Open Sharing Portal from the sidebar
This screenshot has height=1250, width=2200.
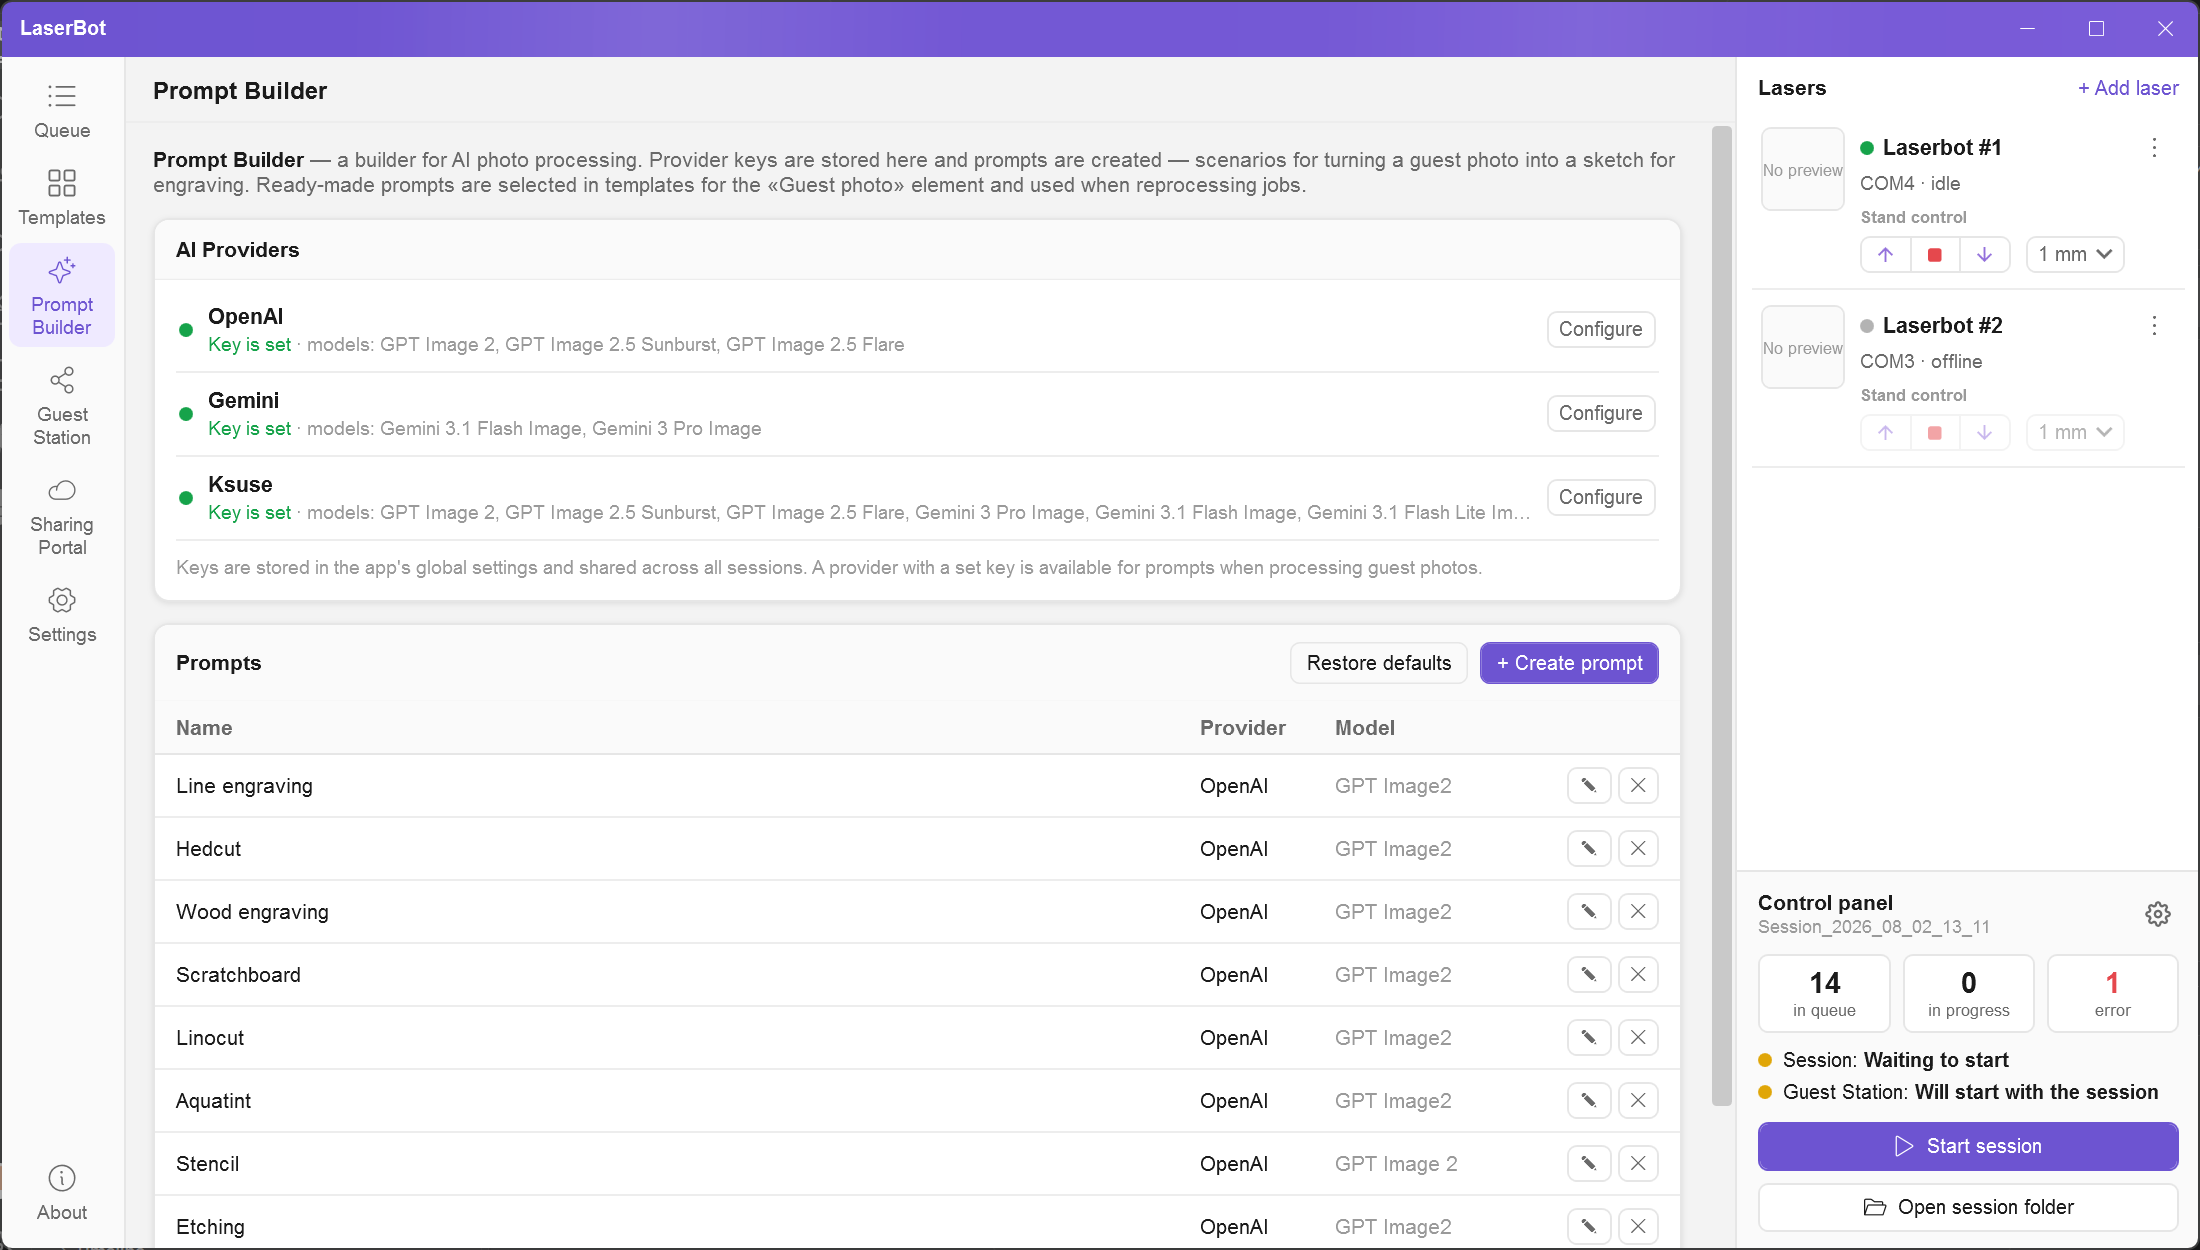click(x=62, y=516)
